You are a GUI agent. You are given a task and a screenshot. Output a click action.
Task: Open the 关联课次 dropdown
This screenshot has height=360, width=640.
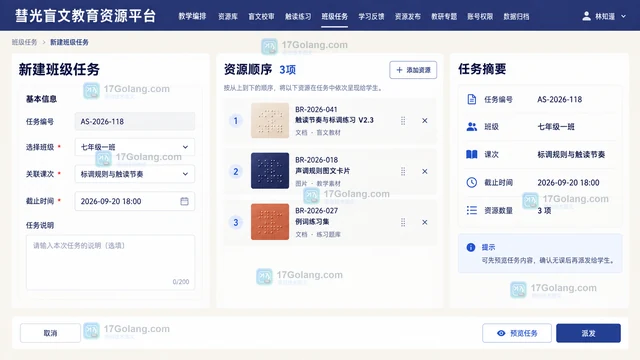[135, 174]
